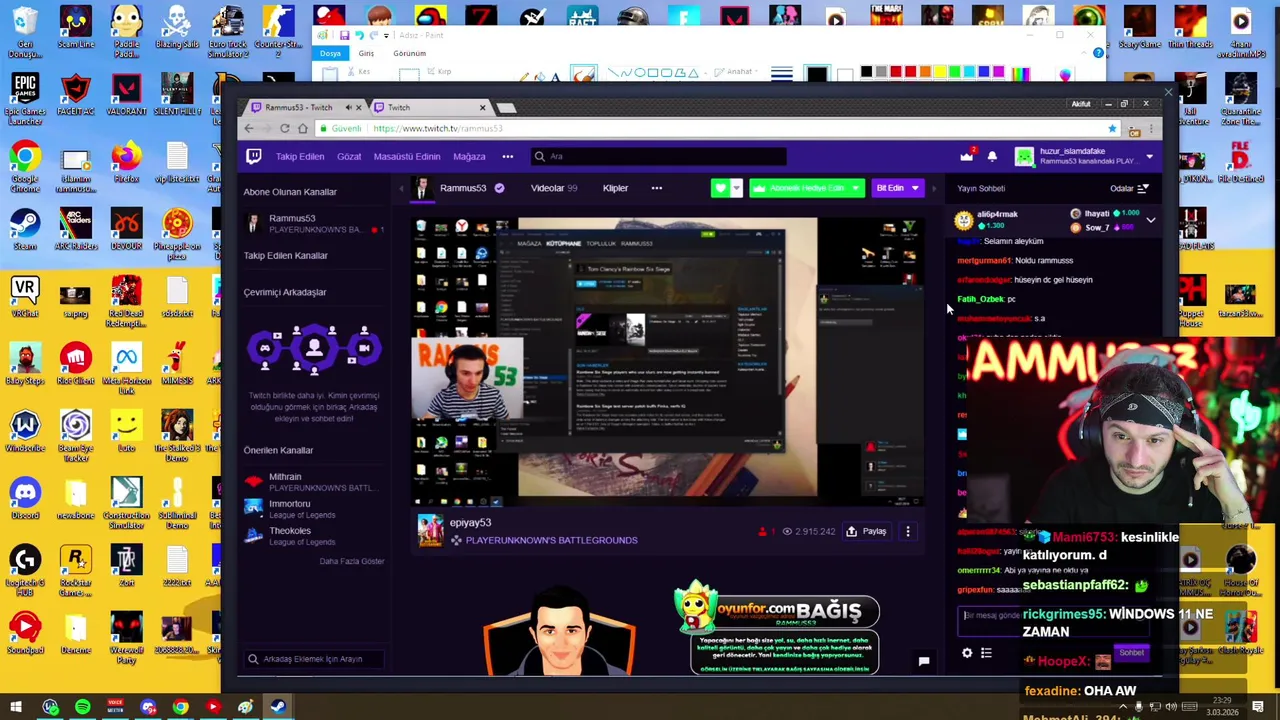Screen dimensions: 1280x720
Task: Open the Giriş ribbon tab in Paint
Action: 366,53
